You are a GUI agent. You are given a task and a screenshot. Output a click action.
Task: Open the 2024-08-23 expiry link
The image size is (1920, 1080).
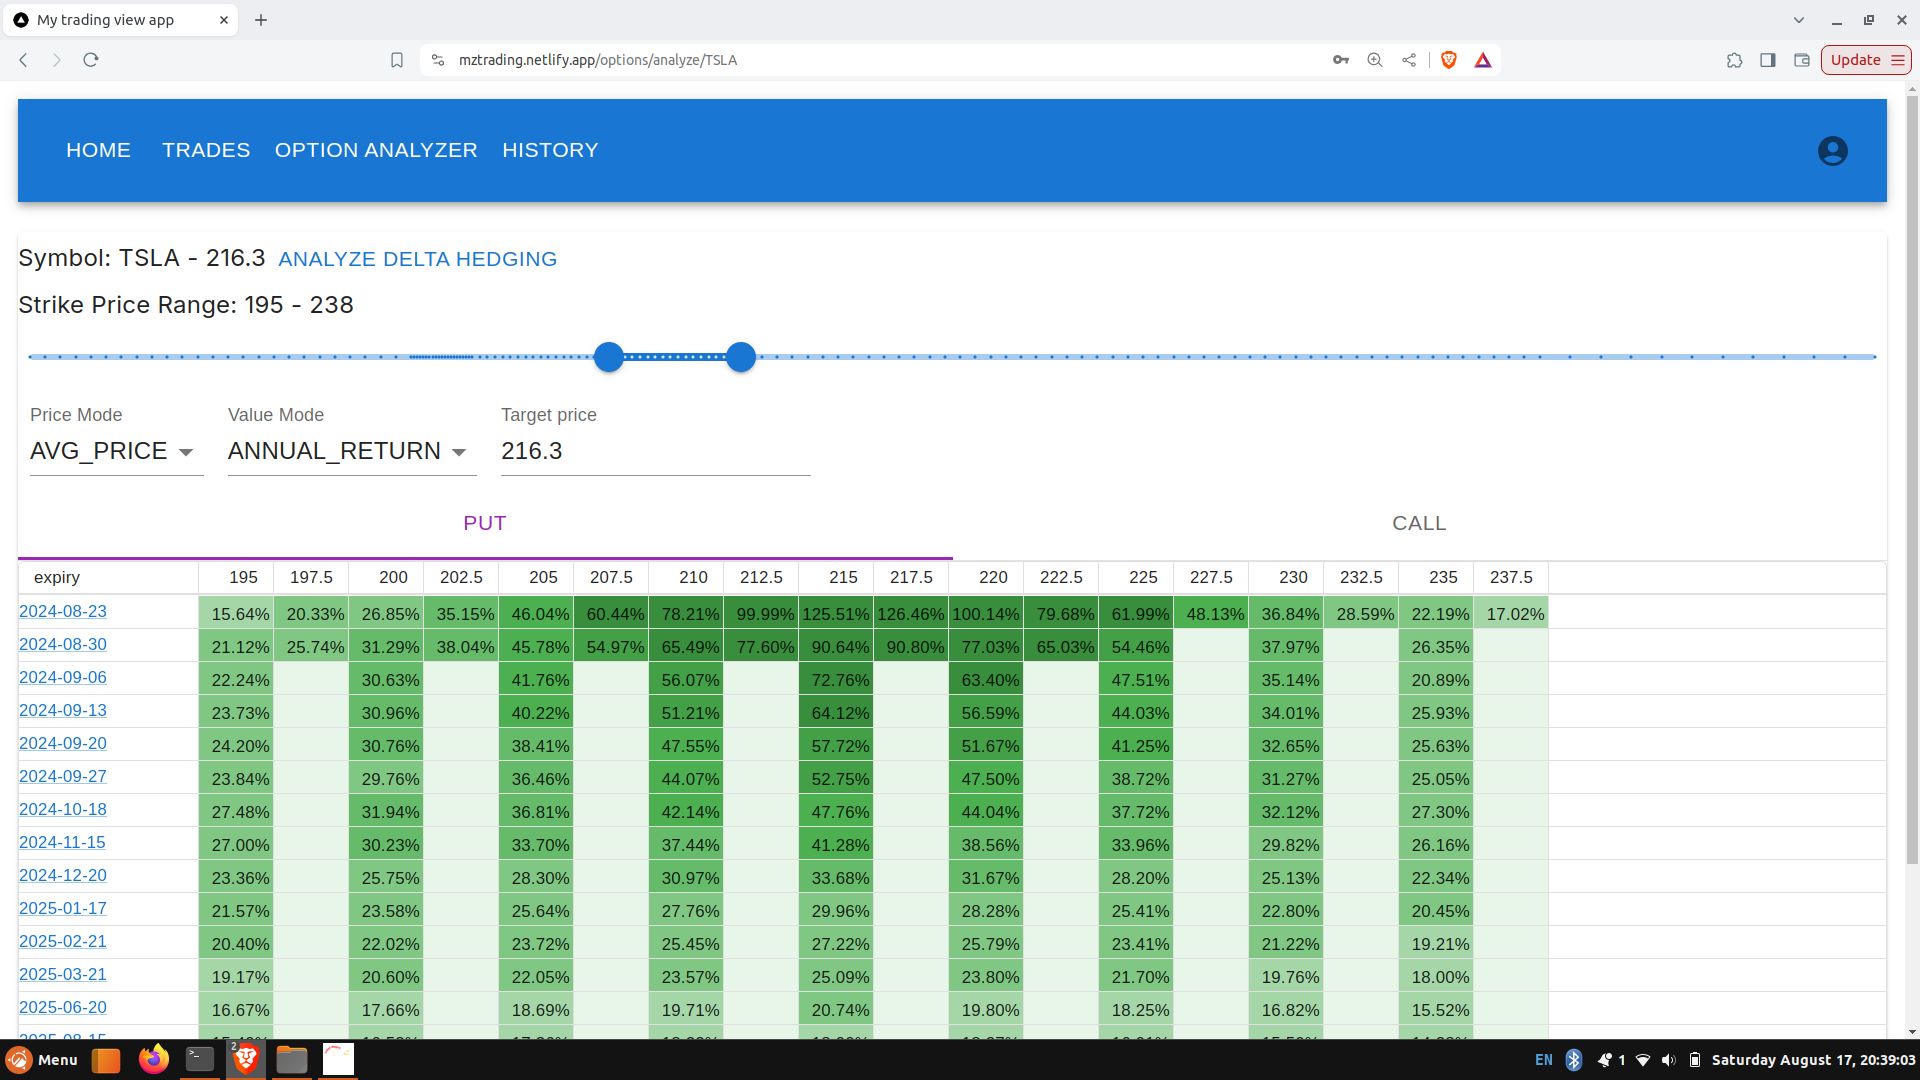pyautogui.click(x=63, y=611)
